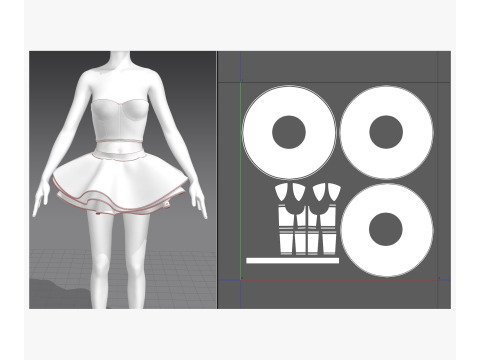Select the rightmost lower bodice panel pattern
The image size is (480, 360).
(x=328, y=244)
